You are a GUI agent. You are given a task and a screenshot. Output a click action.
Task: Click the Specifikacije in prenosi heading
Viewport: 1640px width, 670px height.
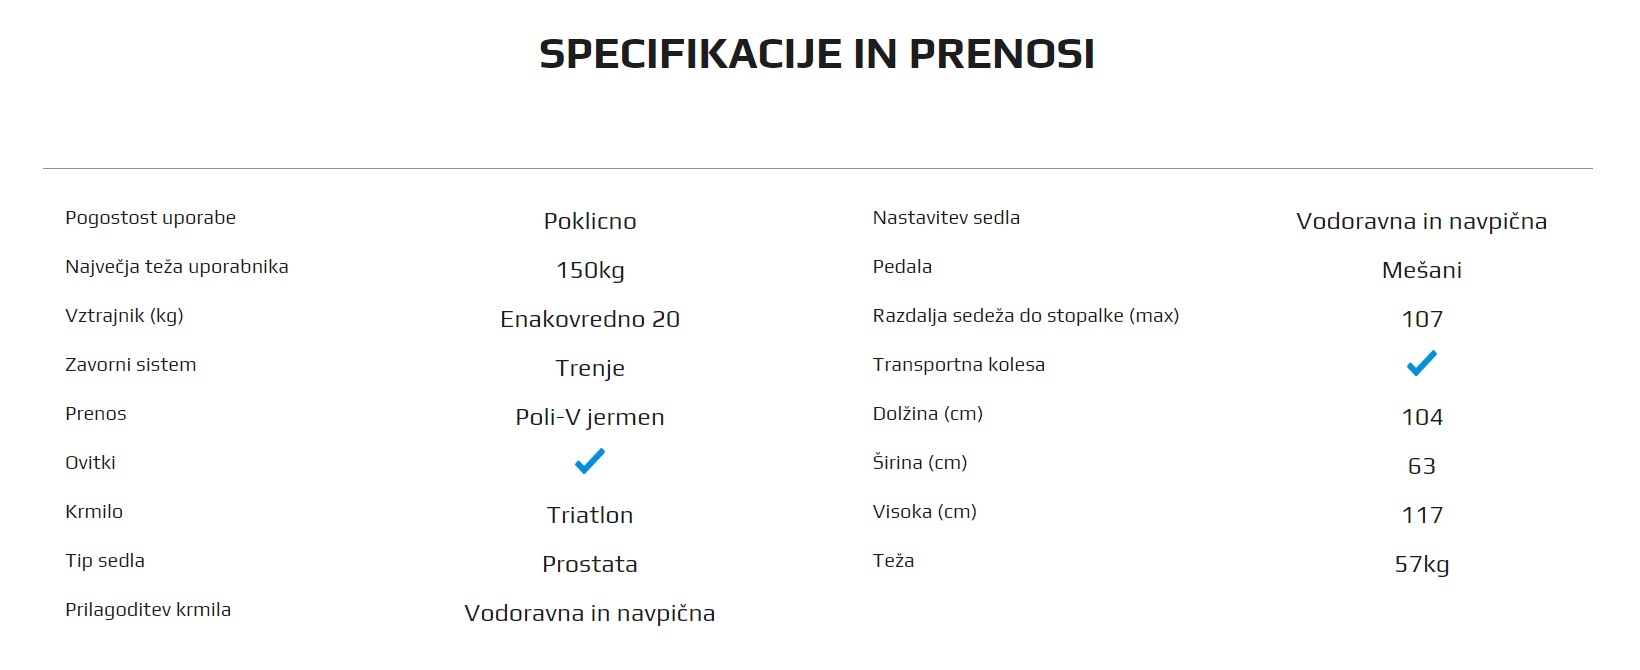pos(817,54)
